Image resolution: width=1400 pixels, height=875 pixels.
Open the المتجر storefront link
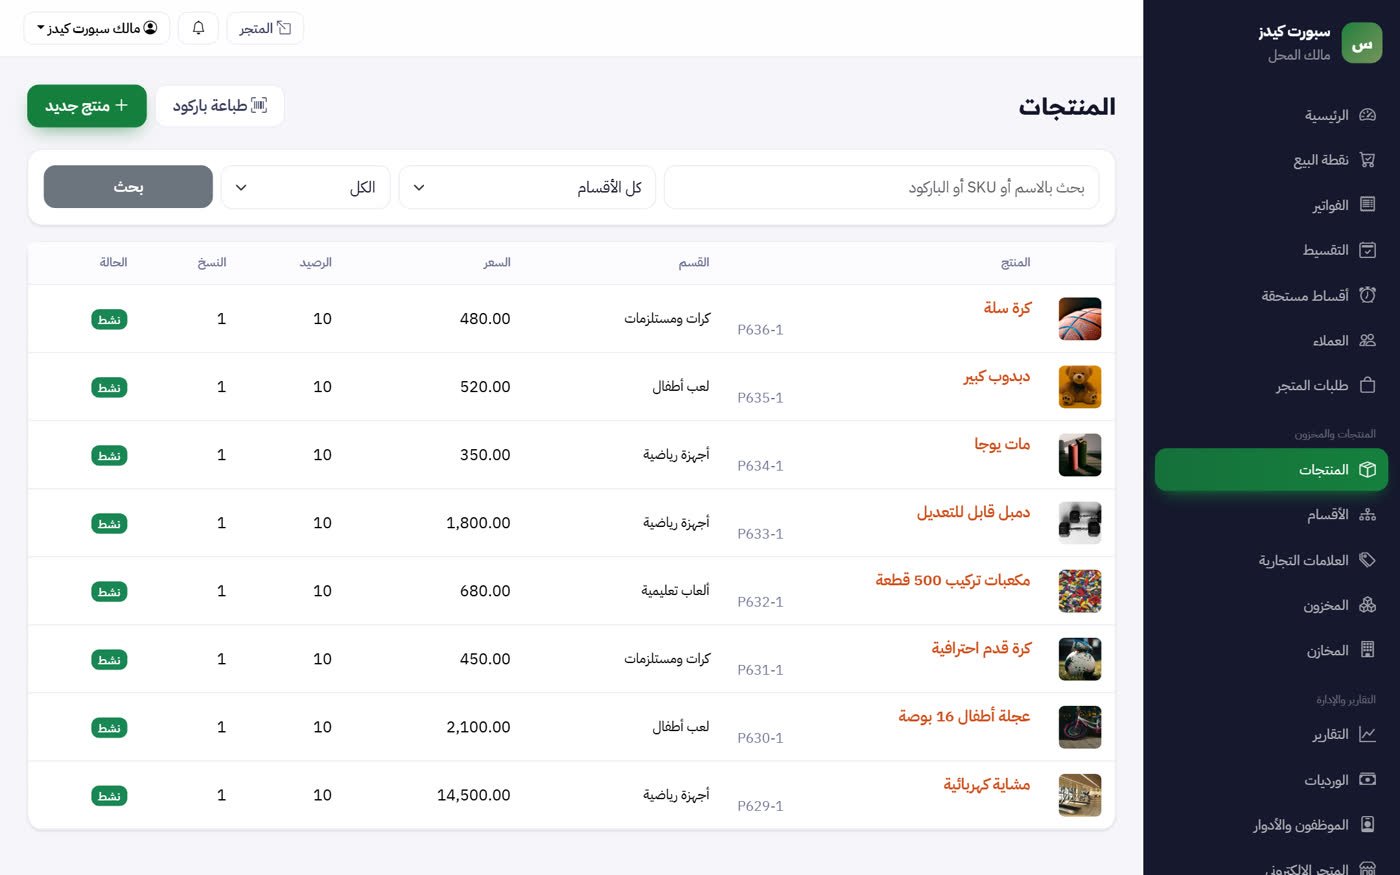click(x=265, y=28)
